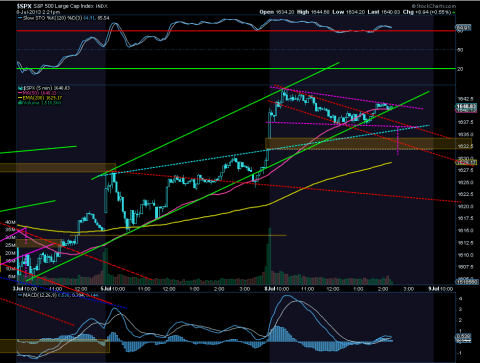Click the 1622.5 price axis label
480x363 pixels.
coord(465,194)
